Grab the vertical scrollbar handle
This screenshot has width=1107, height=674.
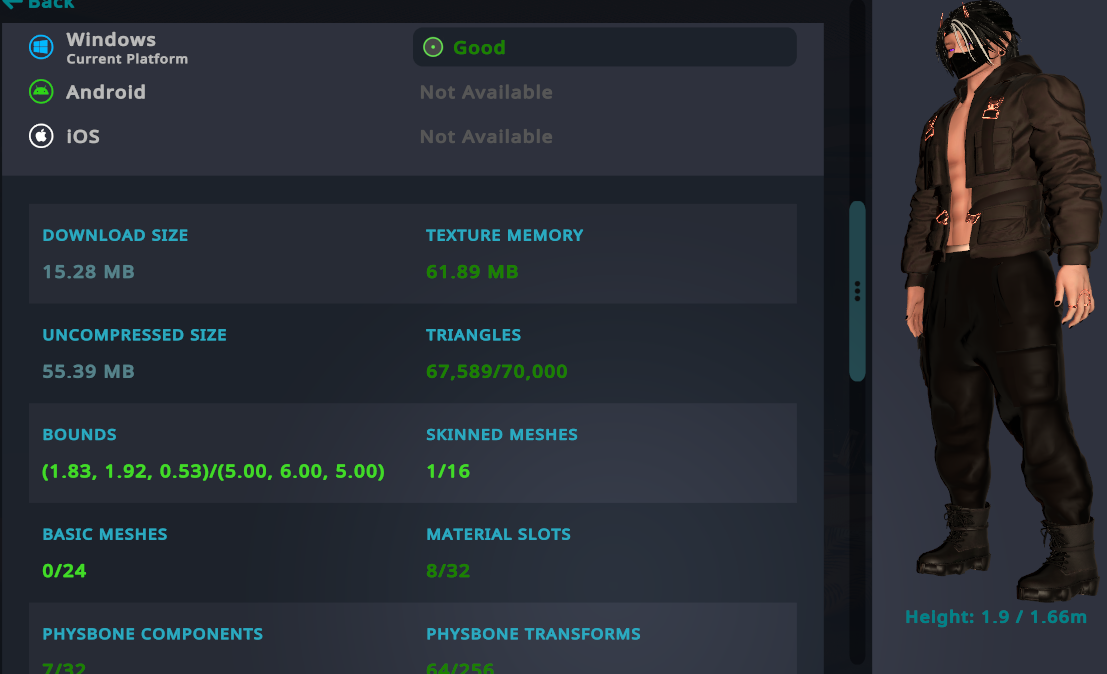coord(857,291)
